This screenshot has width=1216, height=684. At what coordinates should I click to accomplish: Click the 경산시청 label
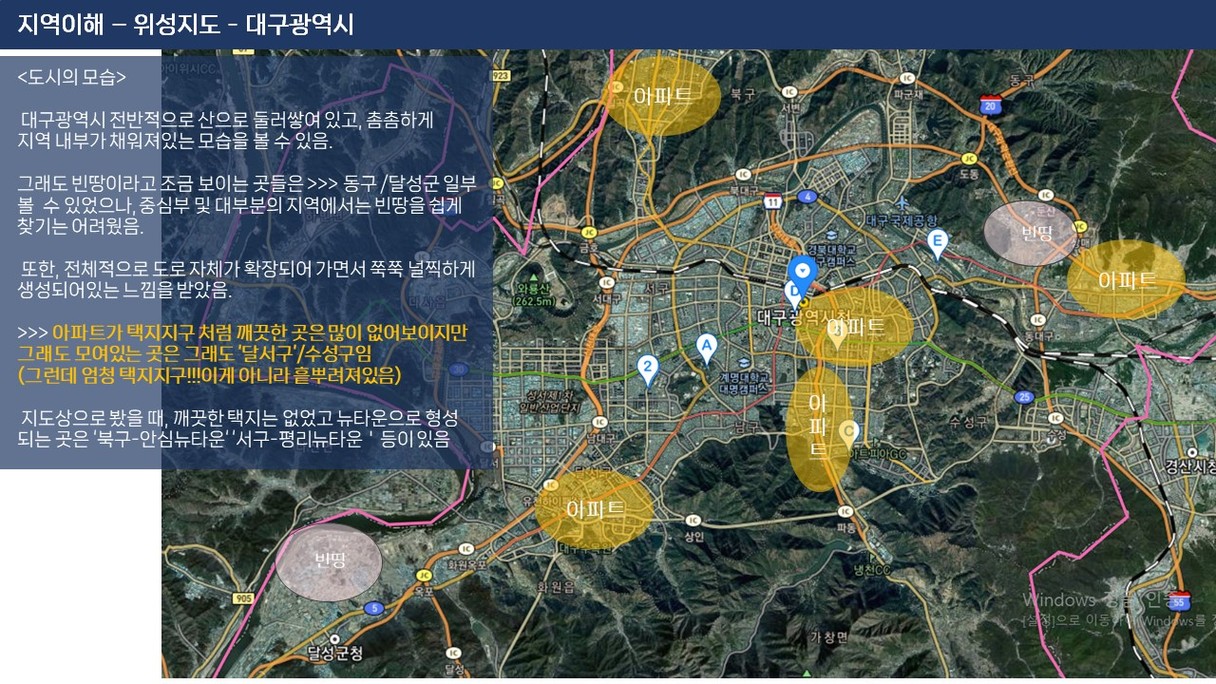1190,466
